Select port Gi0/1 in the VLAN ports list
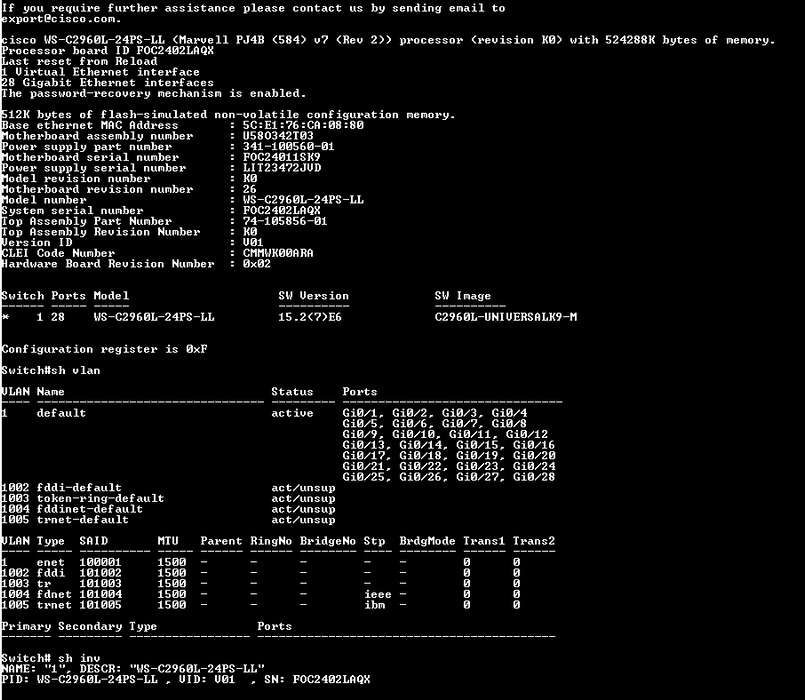This screenshot has width=805, height=700. coord(360,414)
